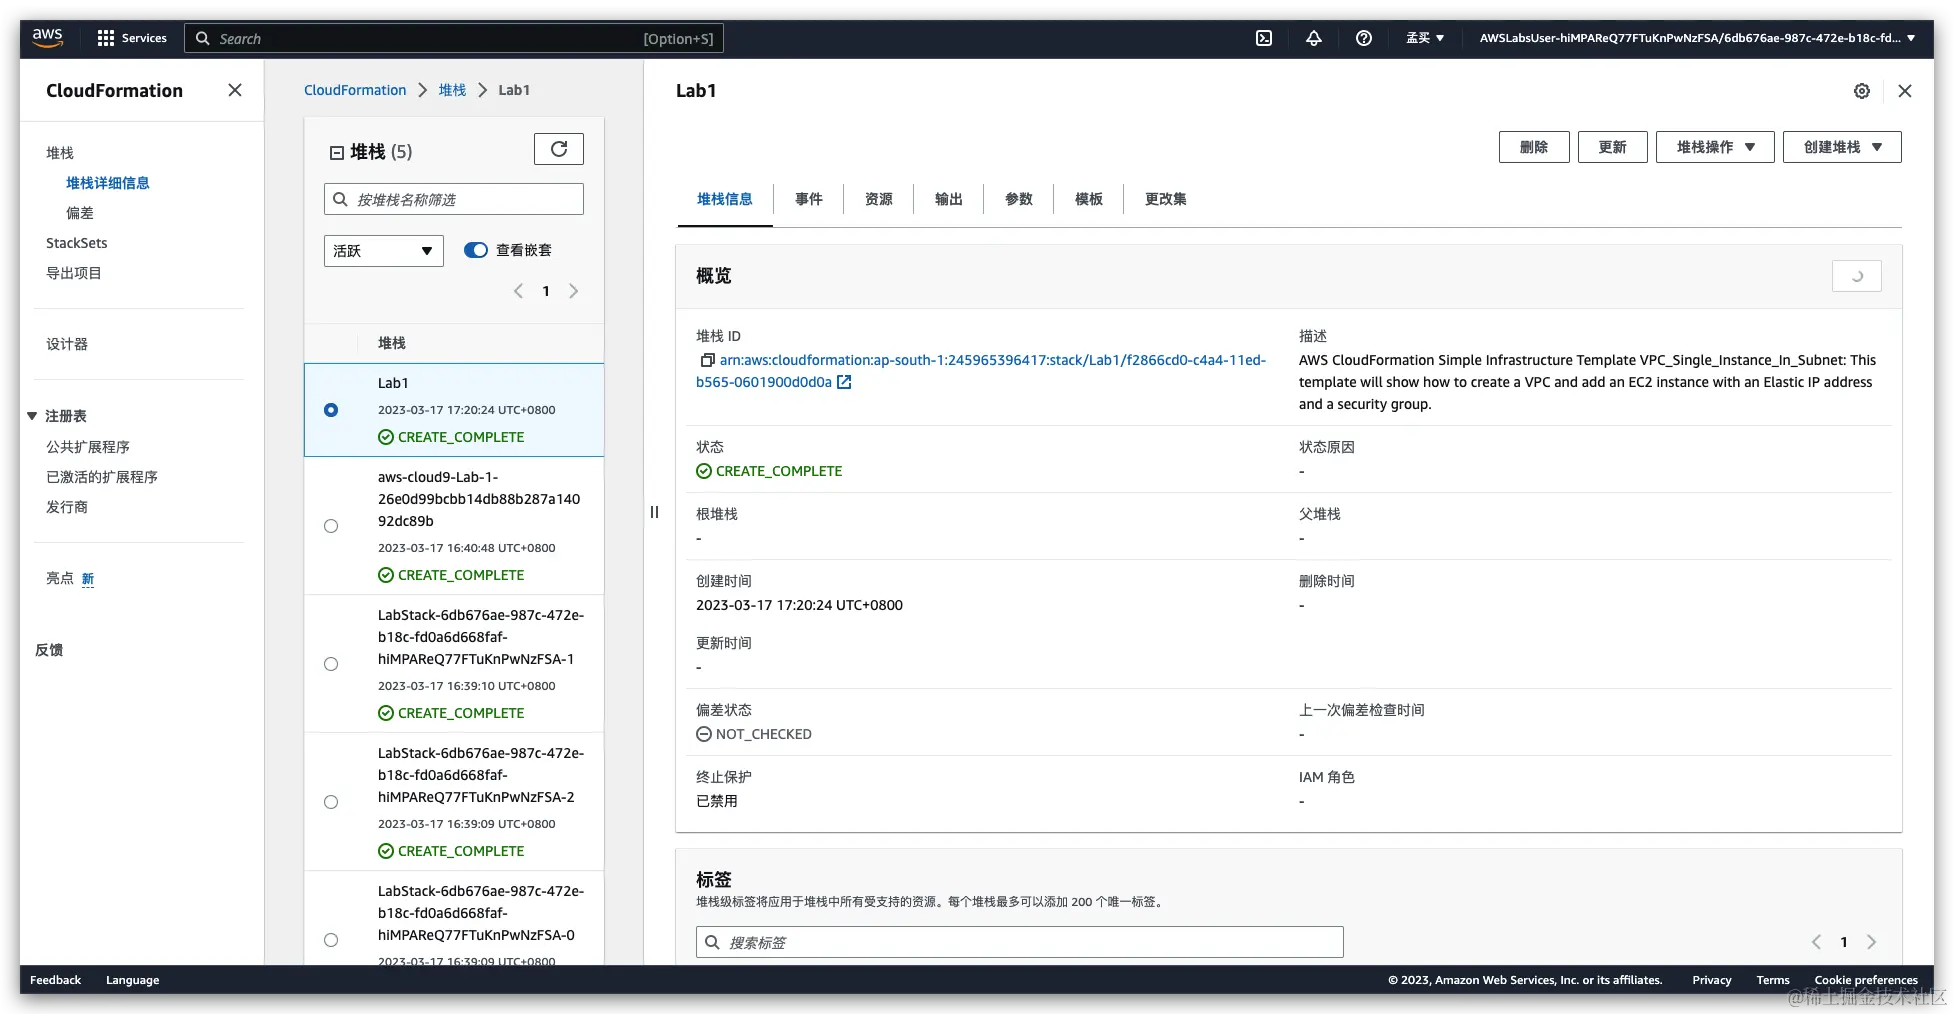Go to the previous stacks page
Image resolution: width=1954 pixels, height=1014 pixels.
click(518, 291)
